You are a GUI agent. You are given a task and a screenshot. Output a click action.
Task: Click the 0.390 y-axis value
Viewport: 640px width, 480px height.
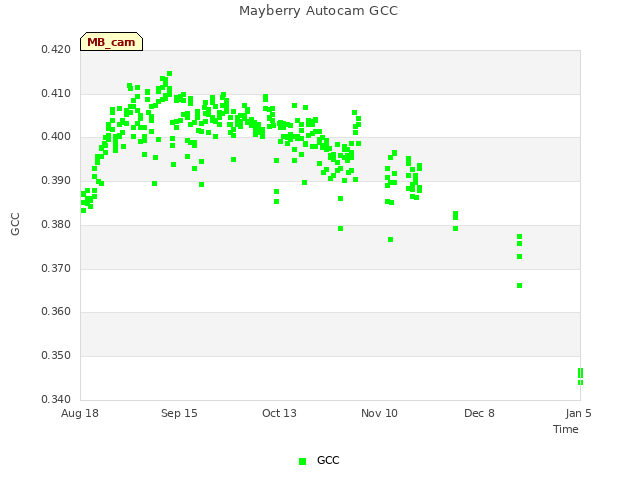click(56, 180)
